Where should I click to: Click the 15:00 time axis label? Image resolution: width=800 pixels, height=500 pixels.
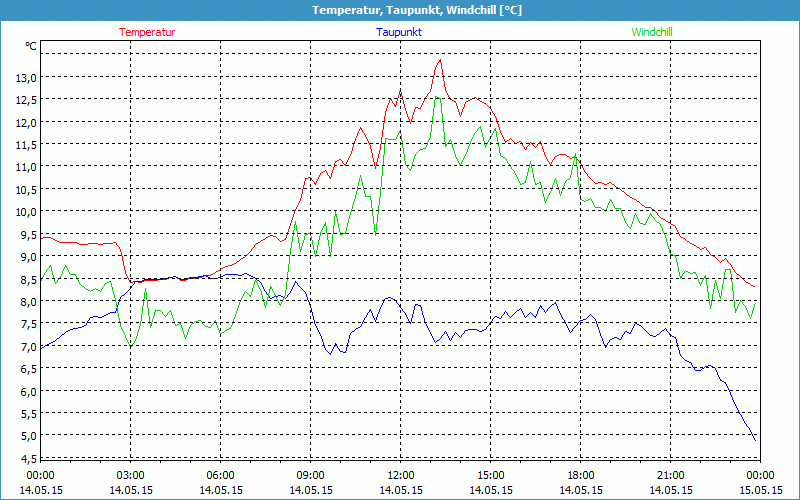point(491,475)
